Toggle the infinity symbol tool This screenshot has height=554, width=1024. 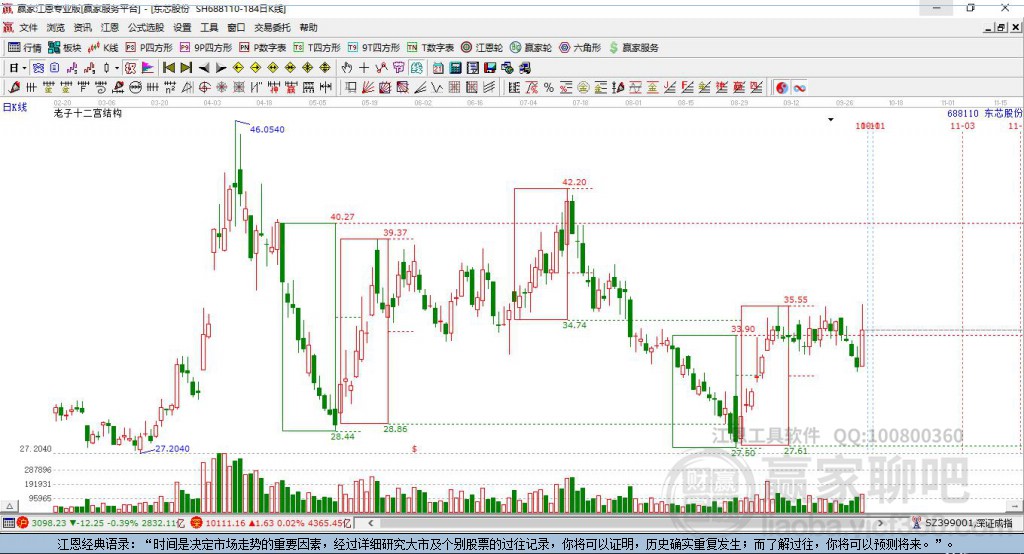[x=799, y=88]
